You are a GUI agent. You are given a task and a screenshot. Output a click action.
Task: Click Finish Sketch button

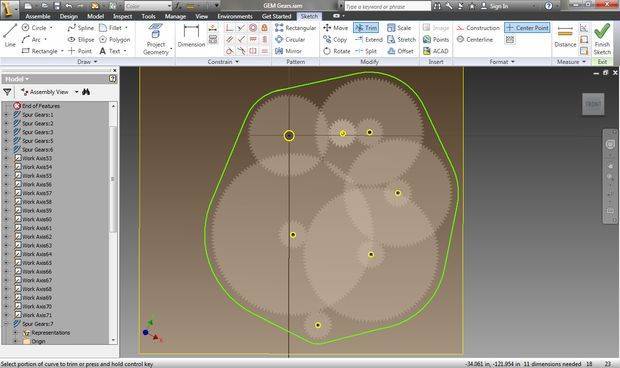602,39
